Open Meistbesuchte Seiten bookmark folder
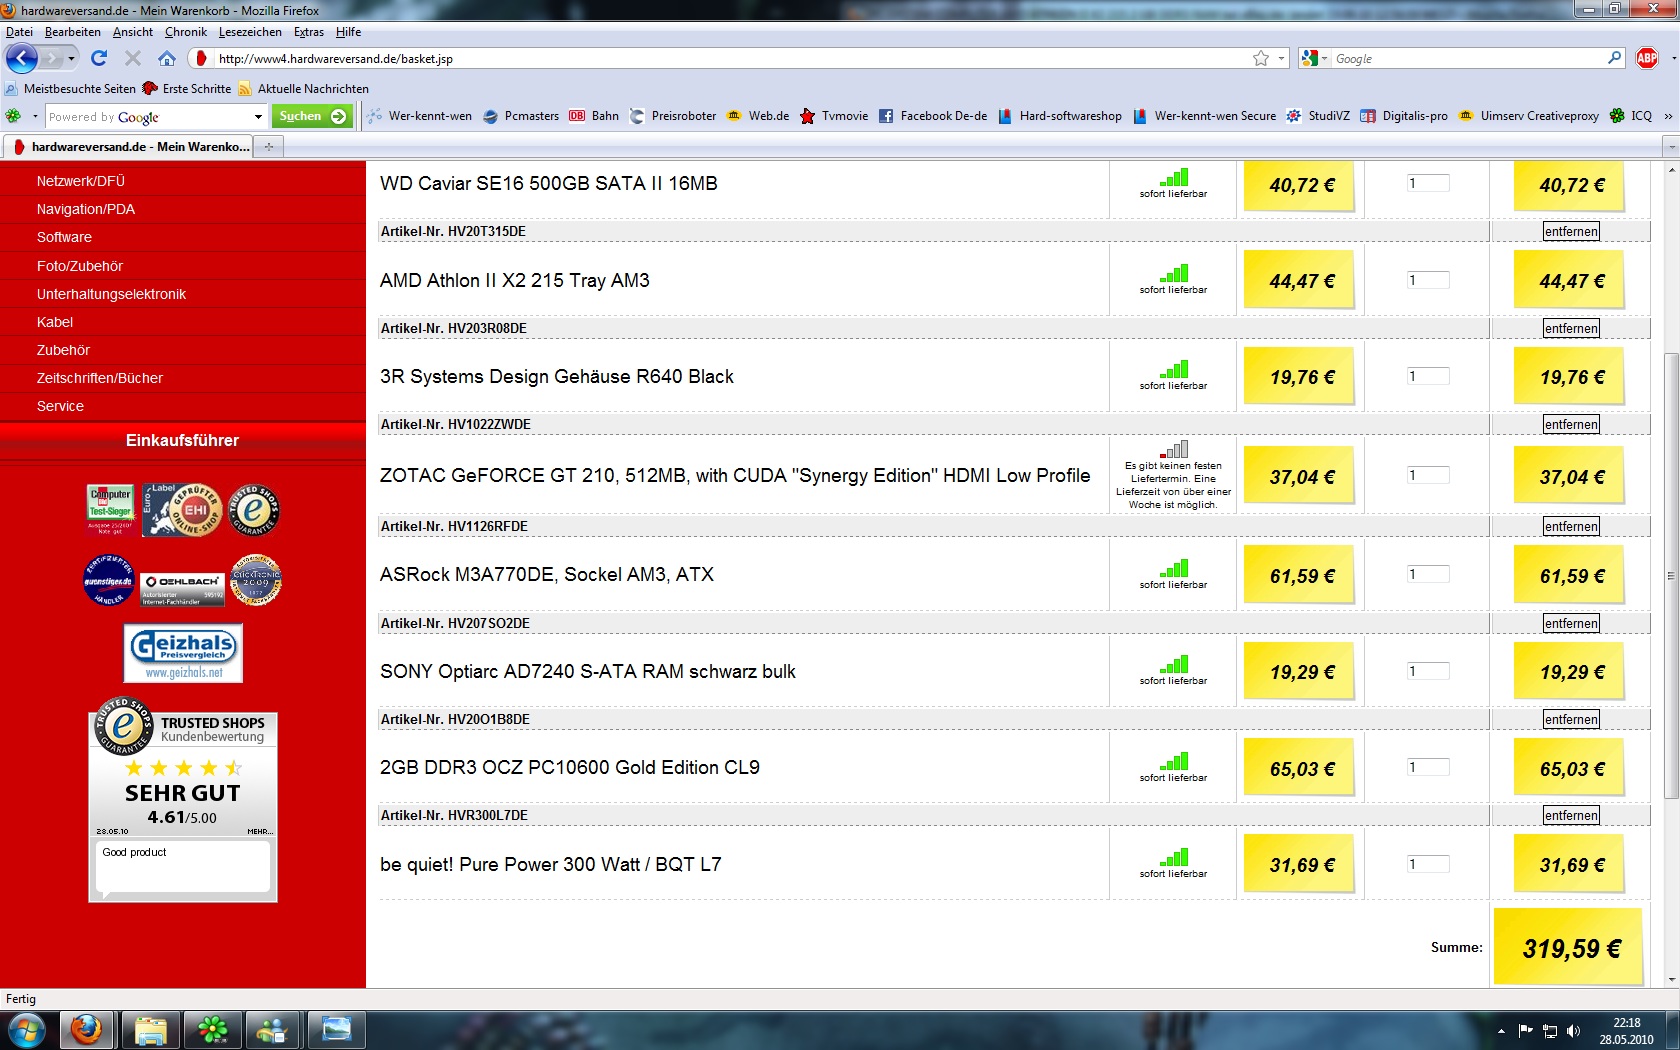1680x1050 pixels. coord(71,89)
